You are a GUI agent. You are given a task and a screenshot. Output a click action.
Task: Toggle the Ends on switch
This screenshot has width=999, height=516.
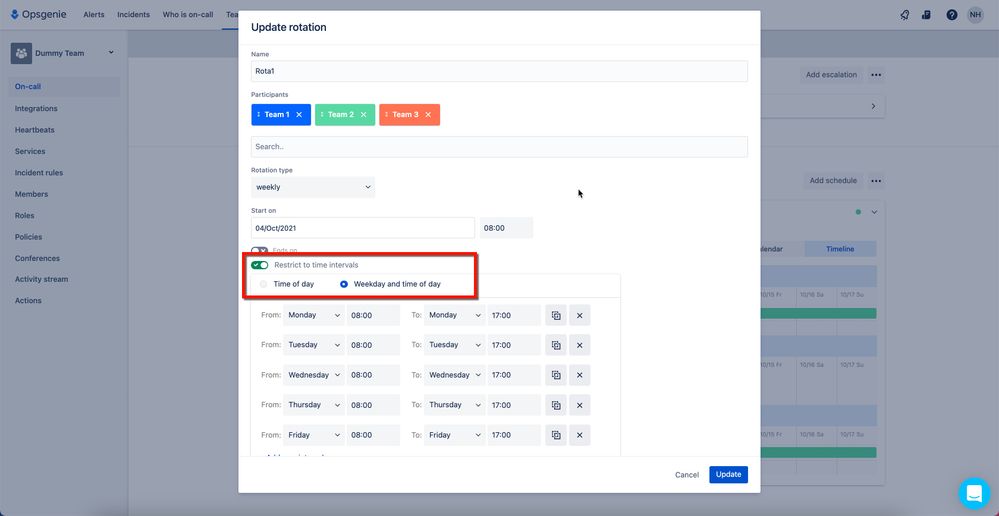click(x=260, y=251)
